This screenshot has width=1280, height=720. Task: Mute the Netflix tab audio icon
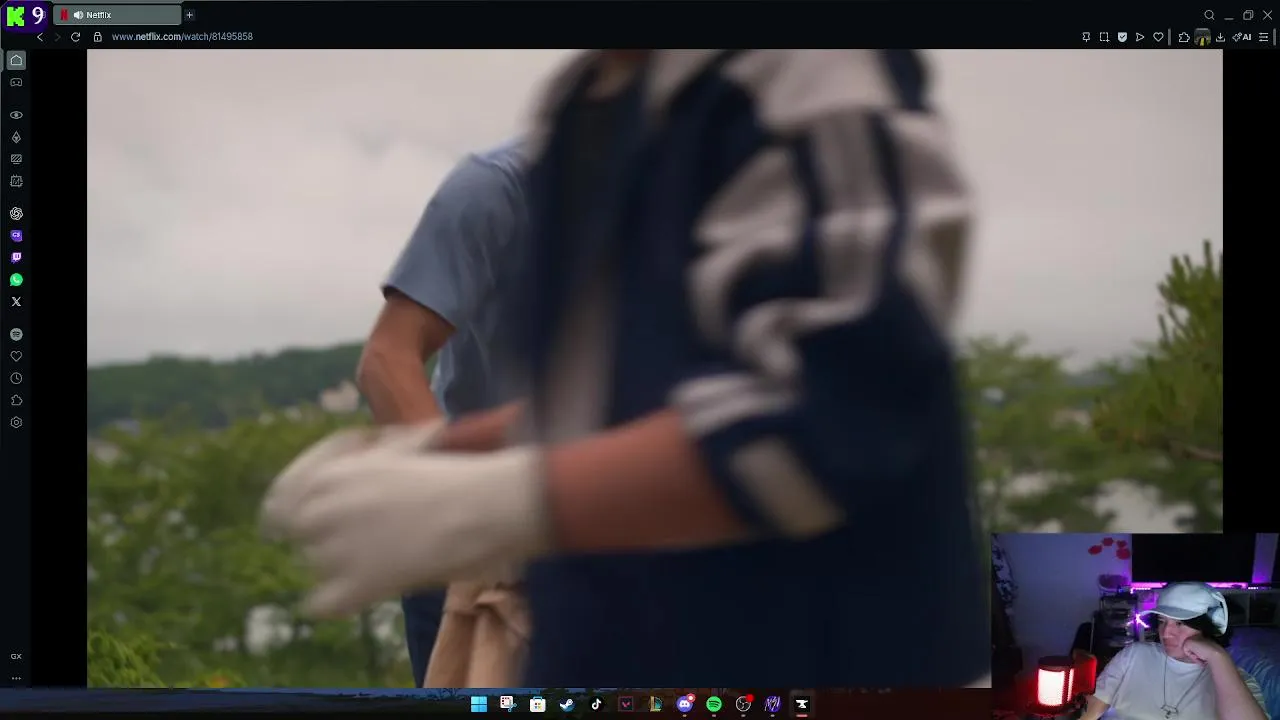click(x=78, y=15)
